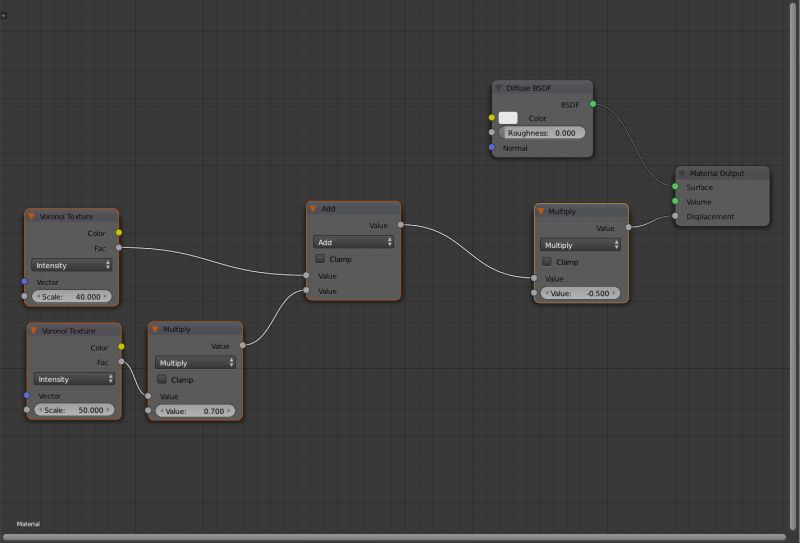Open Intensity dropdown on the Scale 40.000 Voronoi
The width and height of the screenshot is (800, 543).
[x=71, y=265]
